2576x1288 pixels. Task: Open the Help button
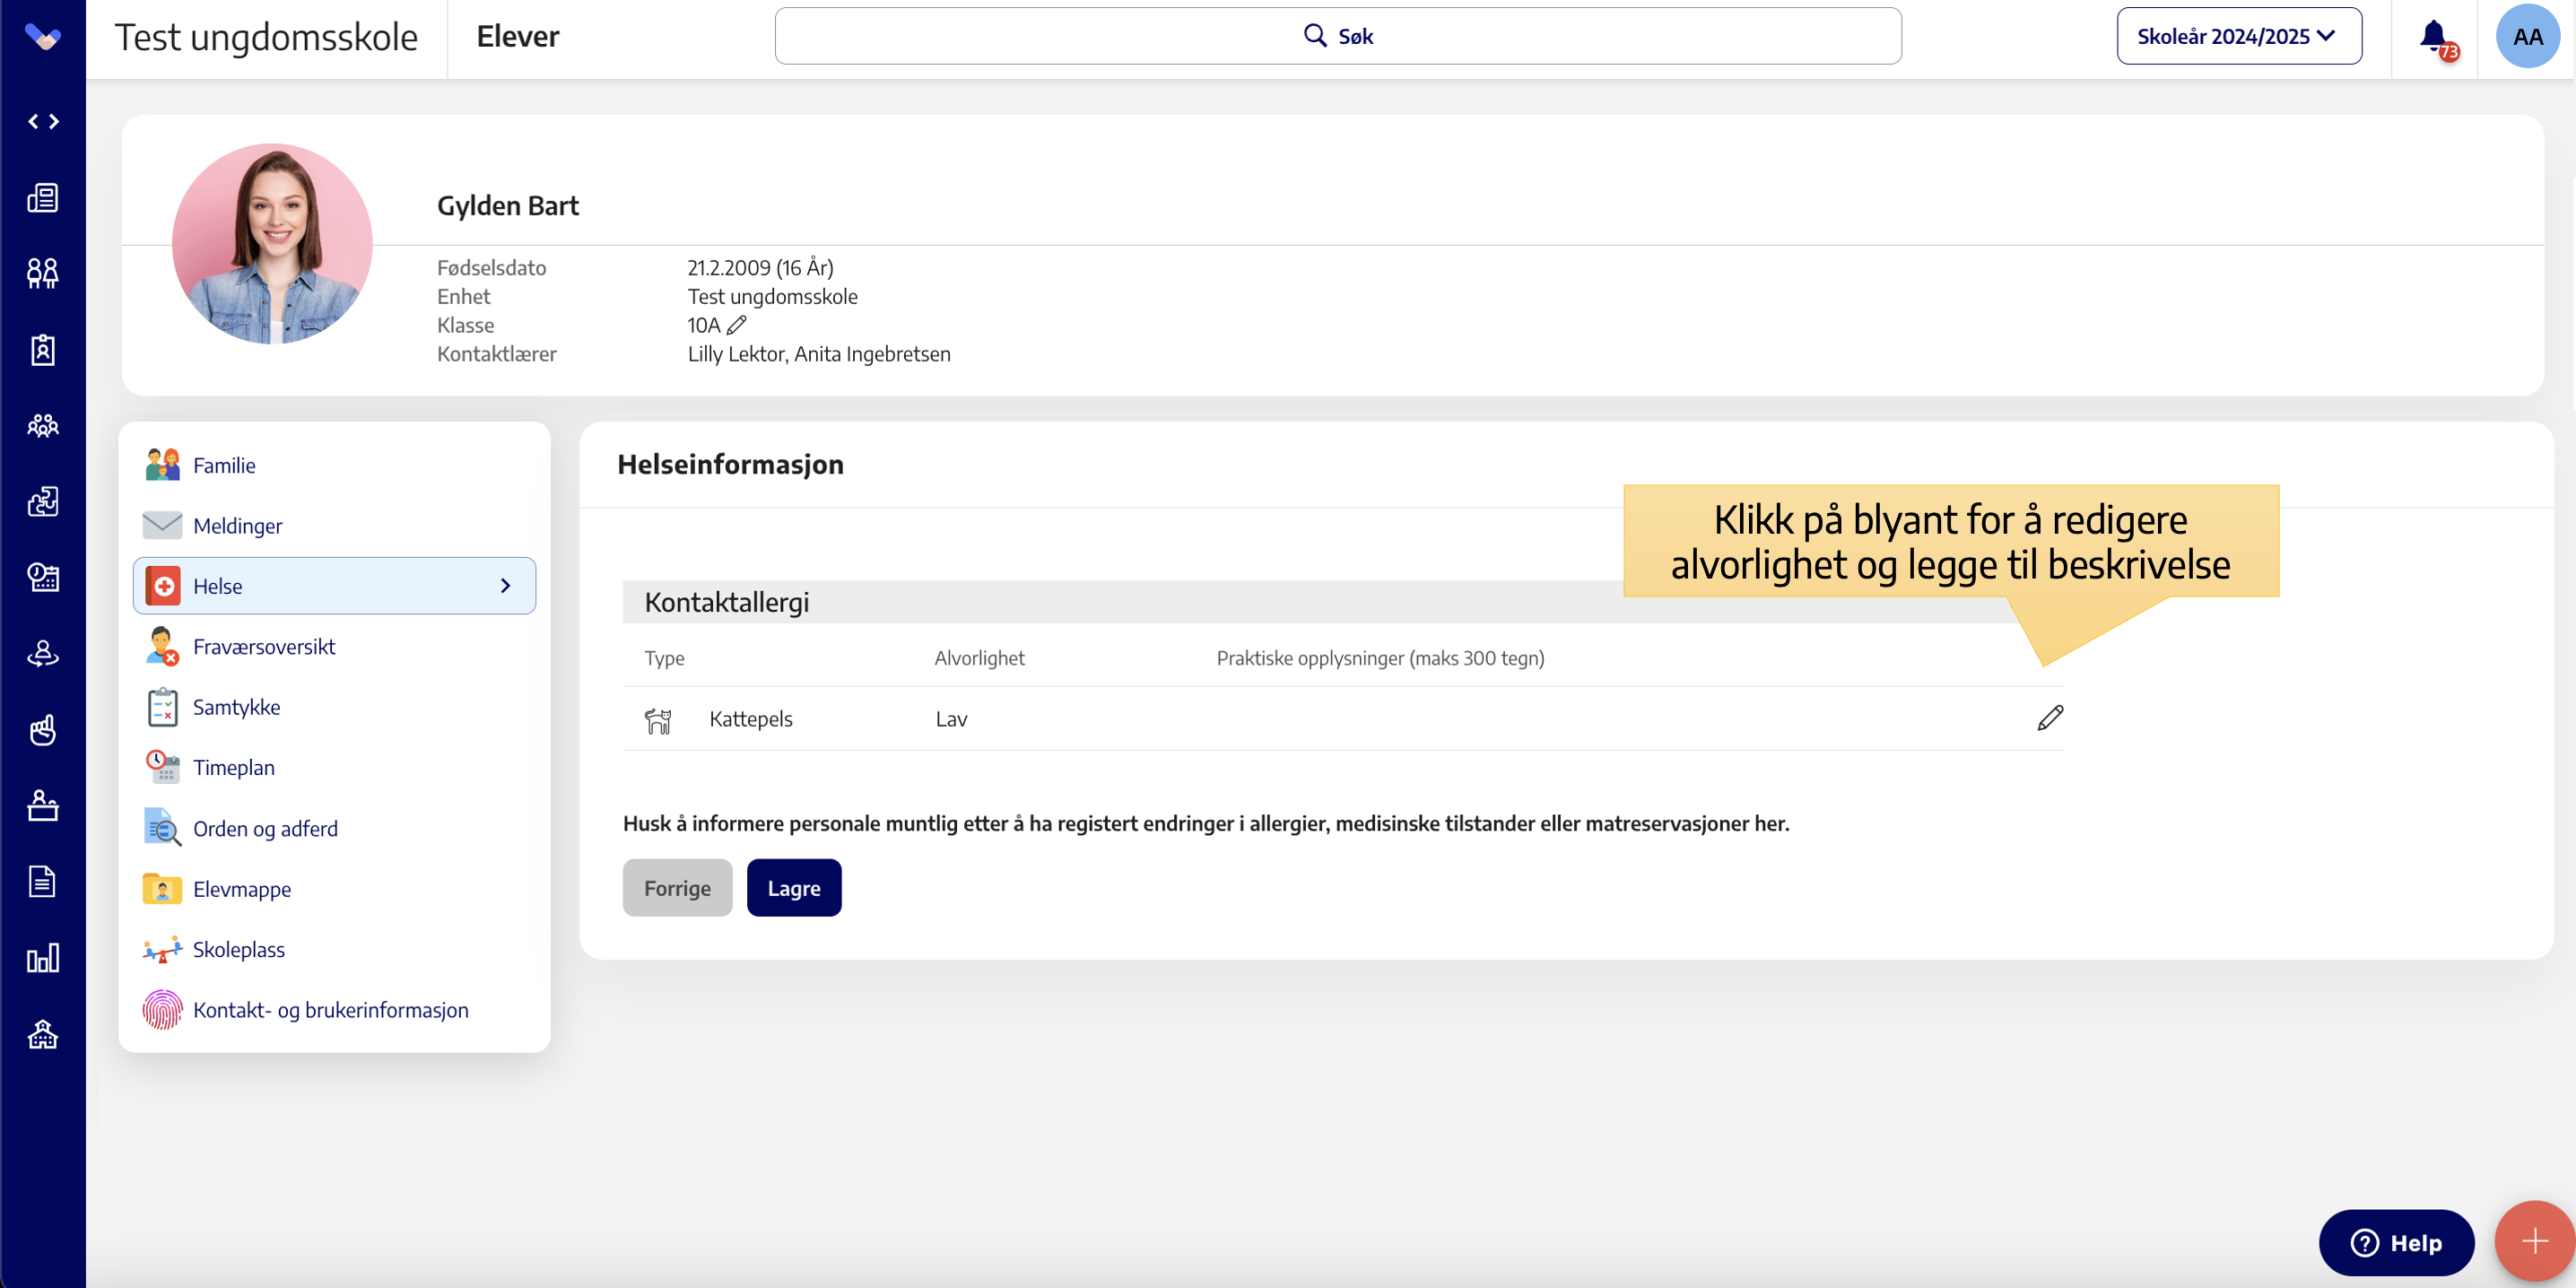point(2396,1243)
